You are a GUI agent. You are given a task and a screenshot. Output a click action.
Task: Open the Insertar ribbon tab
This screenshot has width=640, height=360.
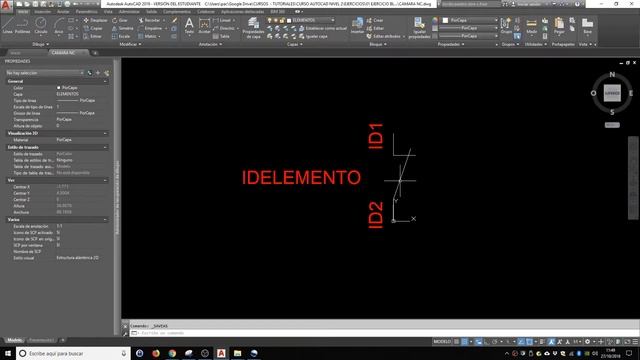(x=42, y=12)
